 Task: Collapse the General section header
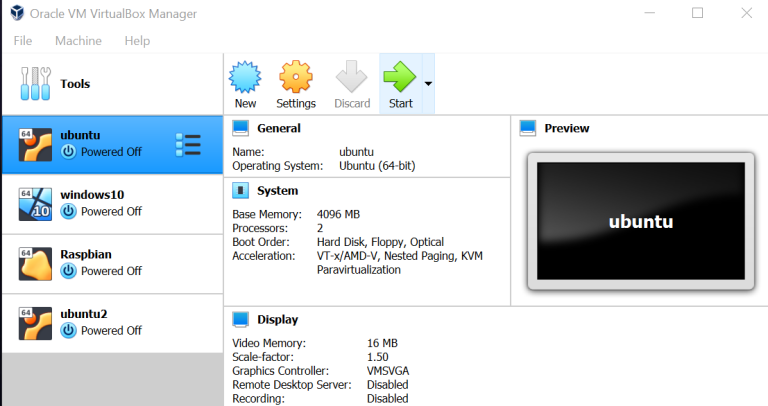pos(278,128)
